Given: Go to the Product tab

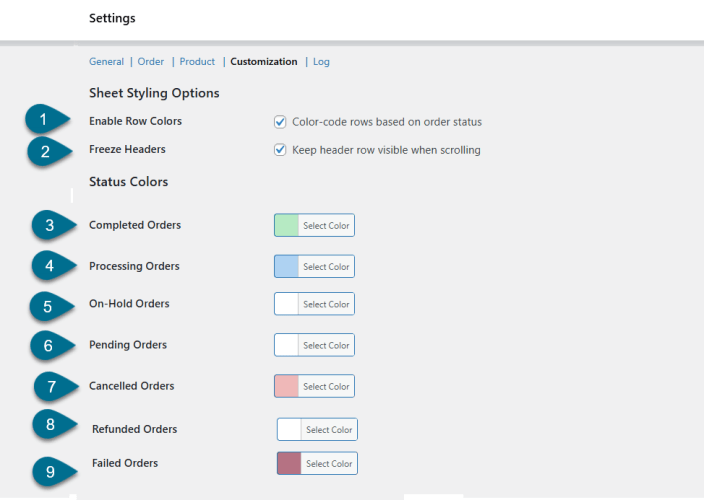Looking at the screenshot, I should tap(197, 62).
